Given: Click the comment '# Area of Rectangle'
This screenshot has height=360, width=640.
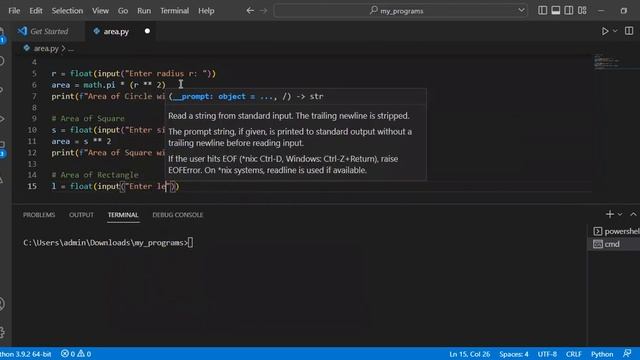Looking at the screenshot, I should (x=95, y=175).
